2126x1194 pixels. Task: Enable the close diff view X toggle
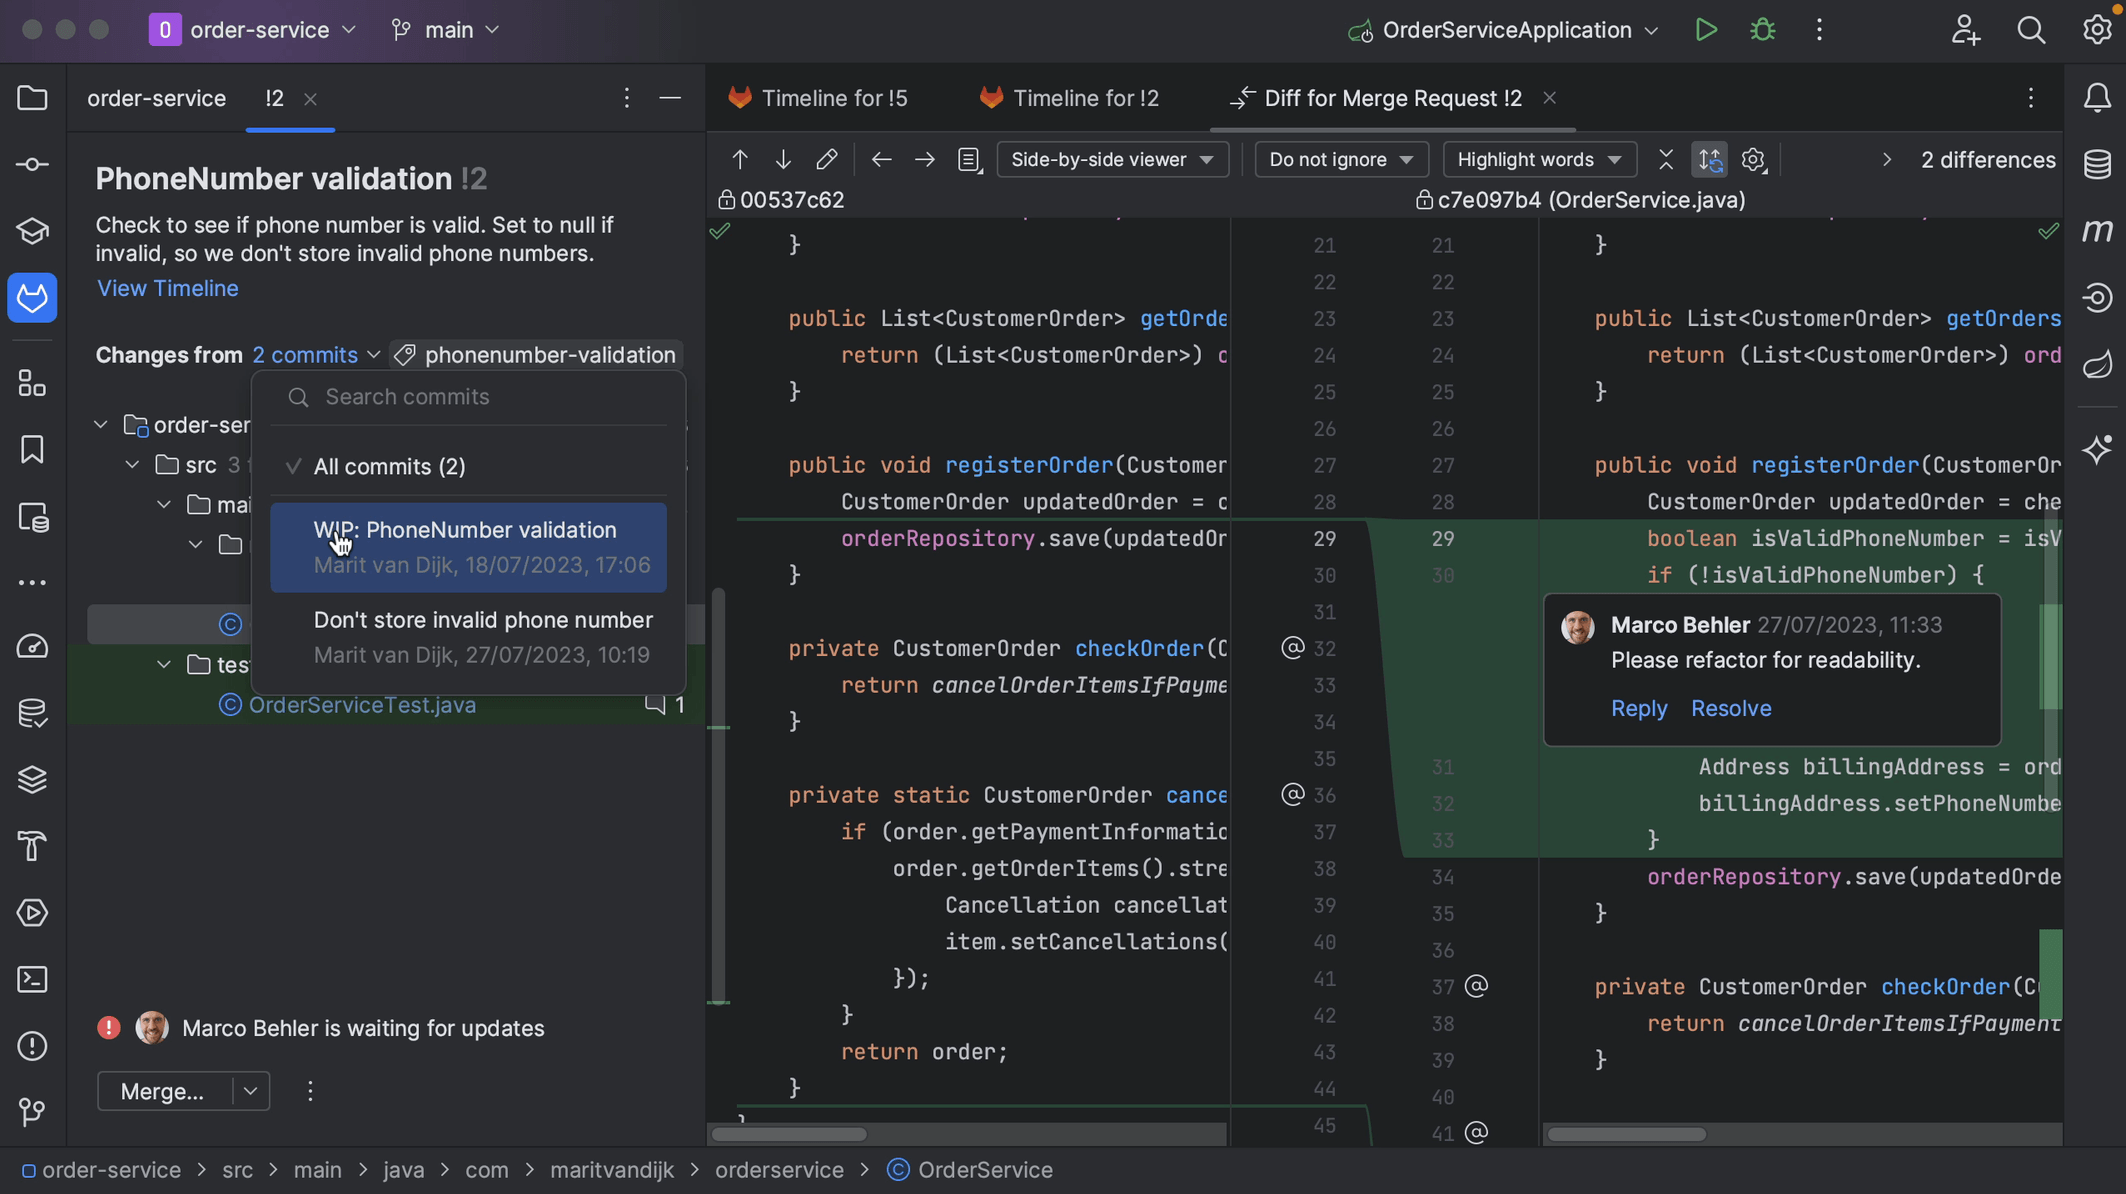(x=1665, y=161)
